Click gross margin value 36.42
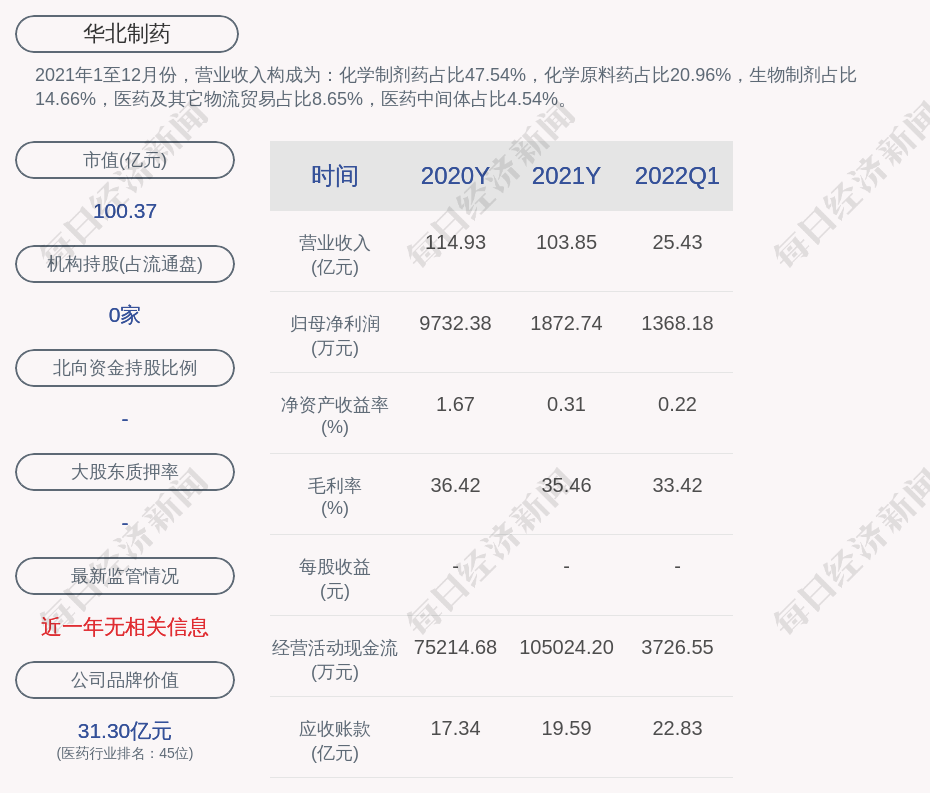 coord(455,485)
